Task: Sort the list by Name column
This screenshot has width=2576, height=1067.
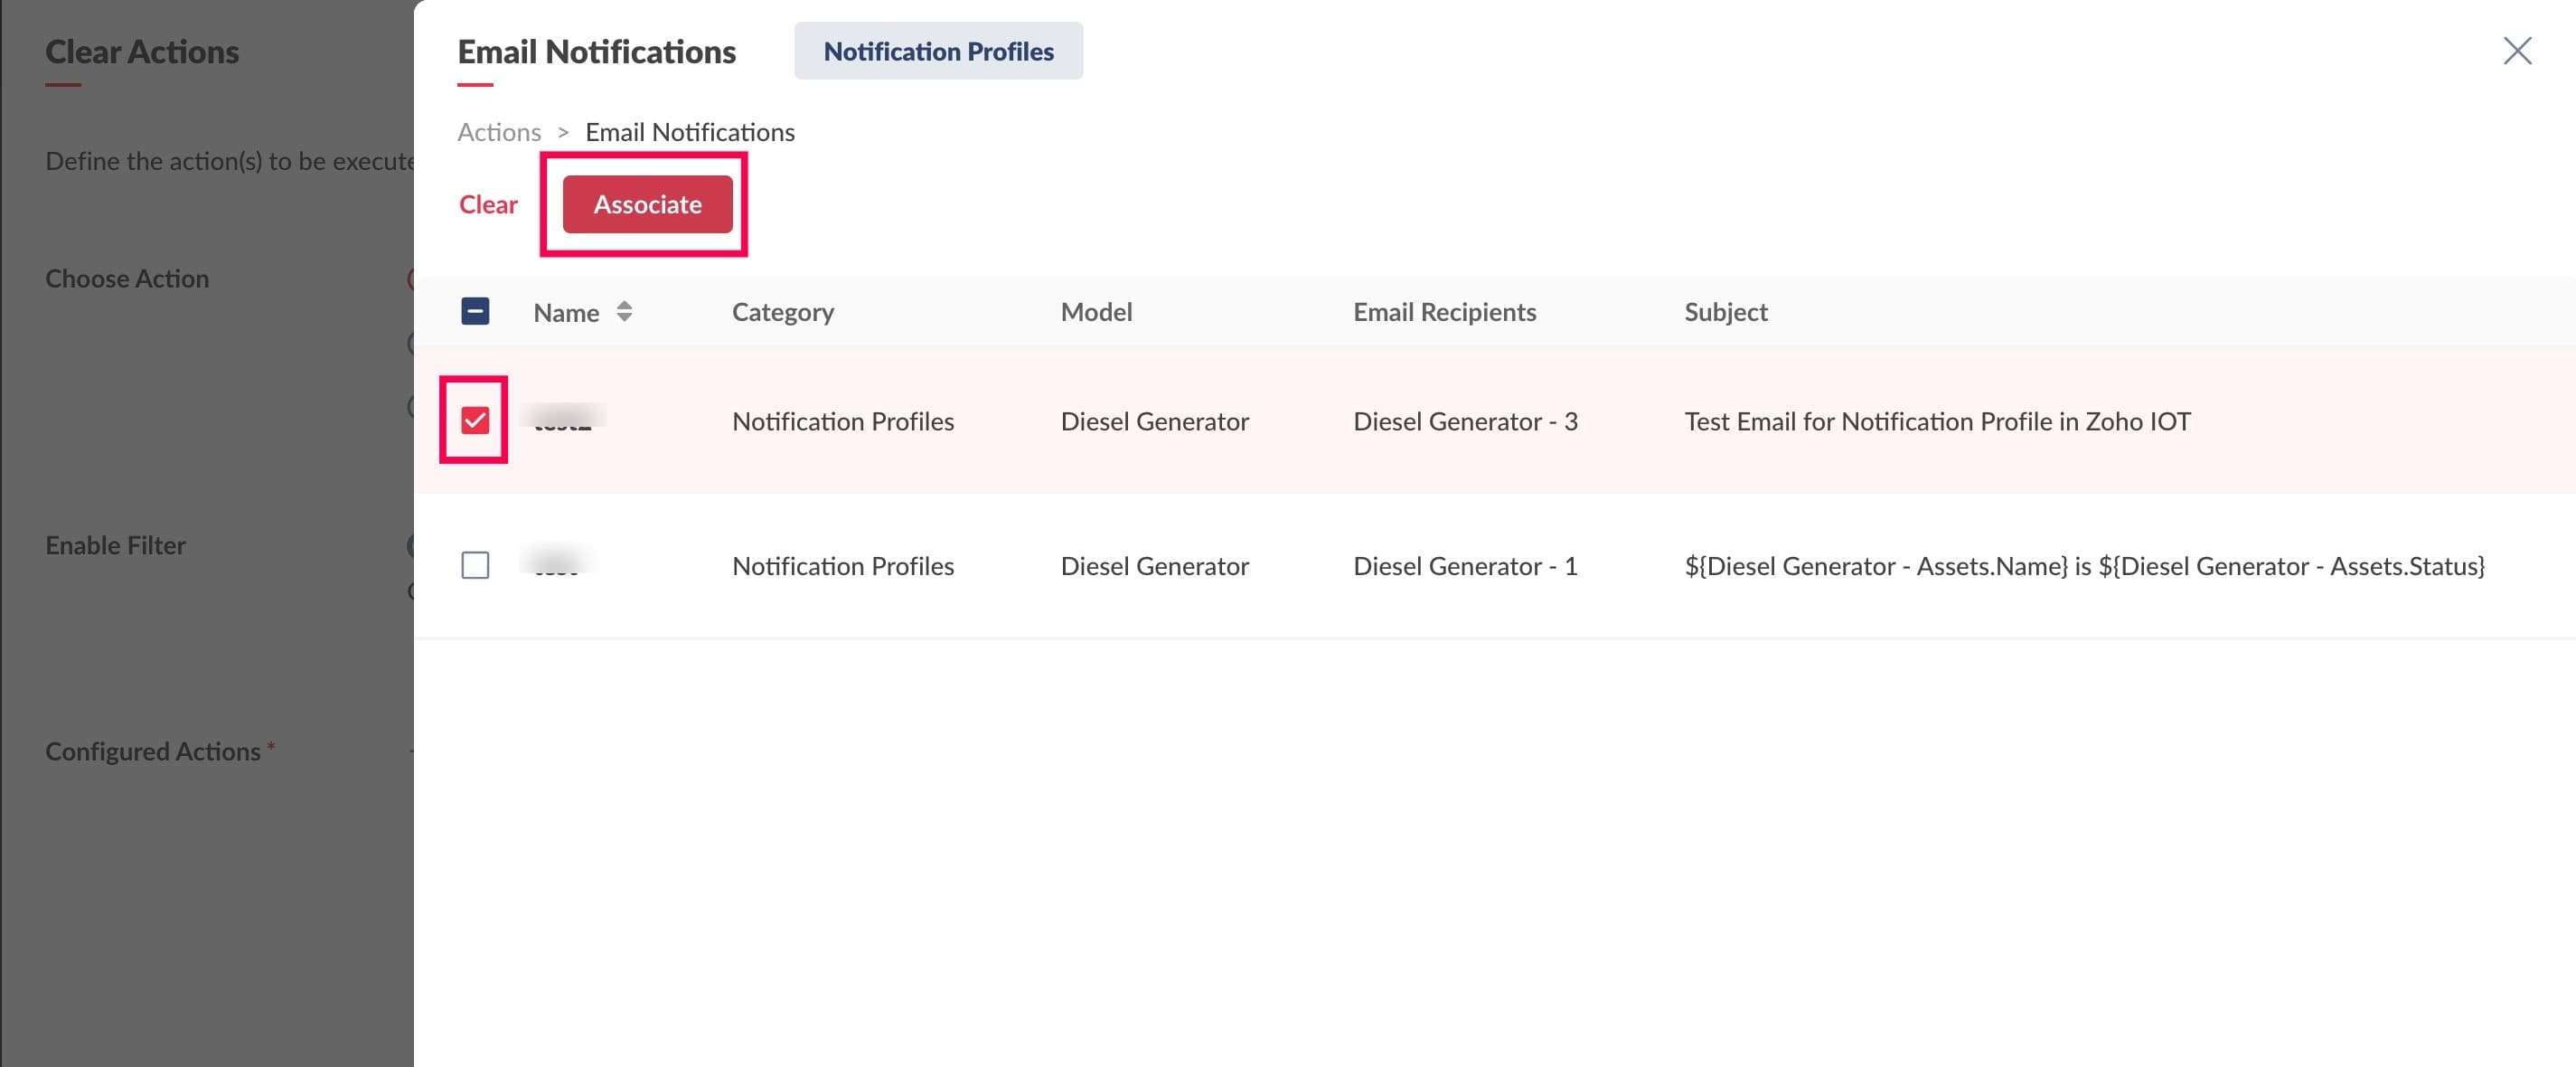Action: (623, 312)
